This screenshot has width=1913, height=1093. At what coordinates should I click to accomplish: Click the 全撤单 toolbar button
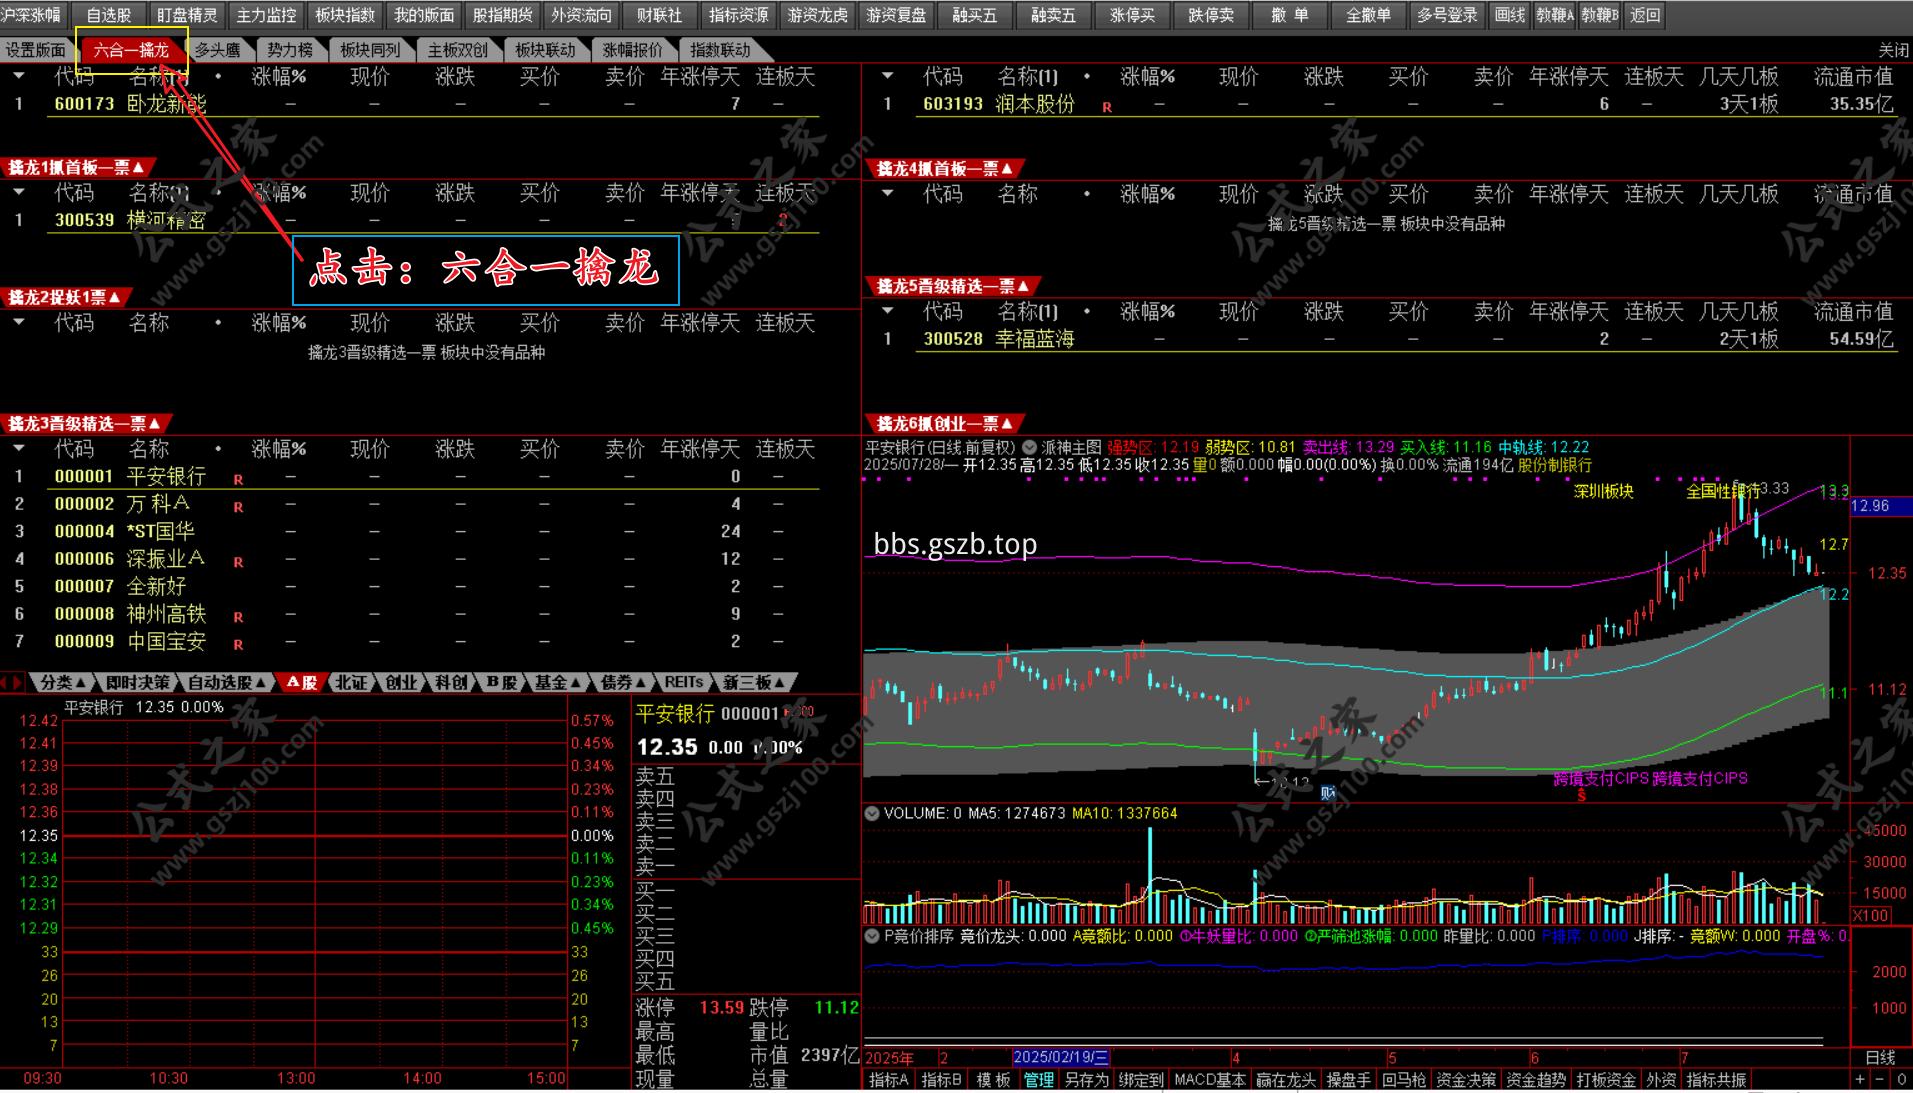point(1369,15)
